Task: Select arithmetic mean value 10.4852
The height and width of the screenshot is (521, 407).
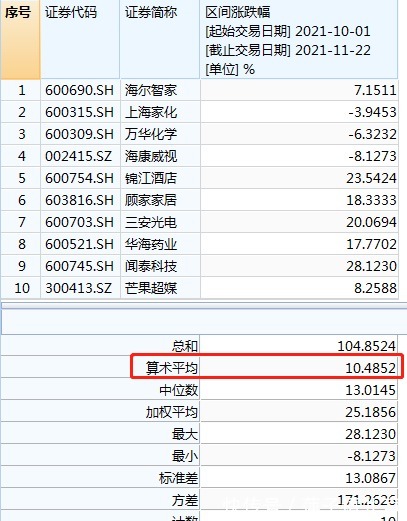Action: pos(370,368)
